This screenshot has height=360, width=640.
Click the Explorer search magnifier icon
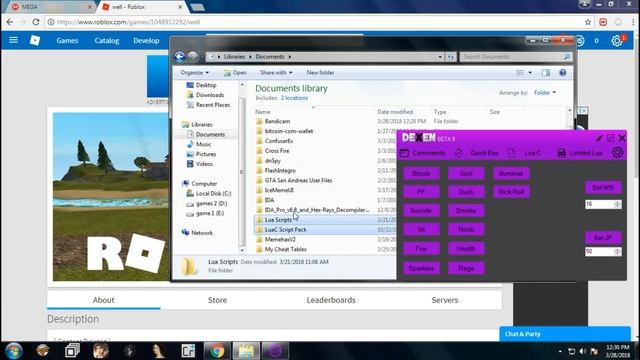click(x=567, y=57)
